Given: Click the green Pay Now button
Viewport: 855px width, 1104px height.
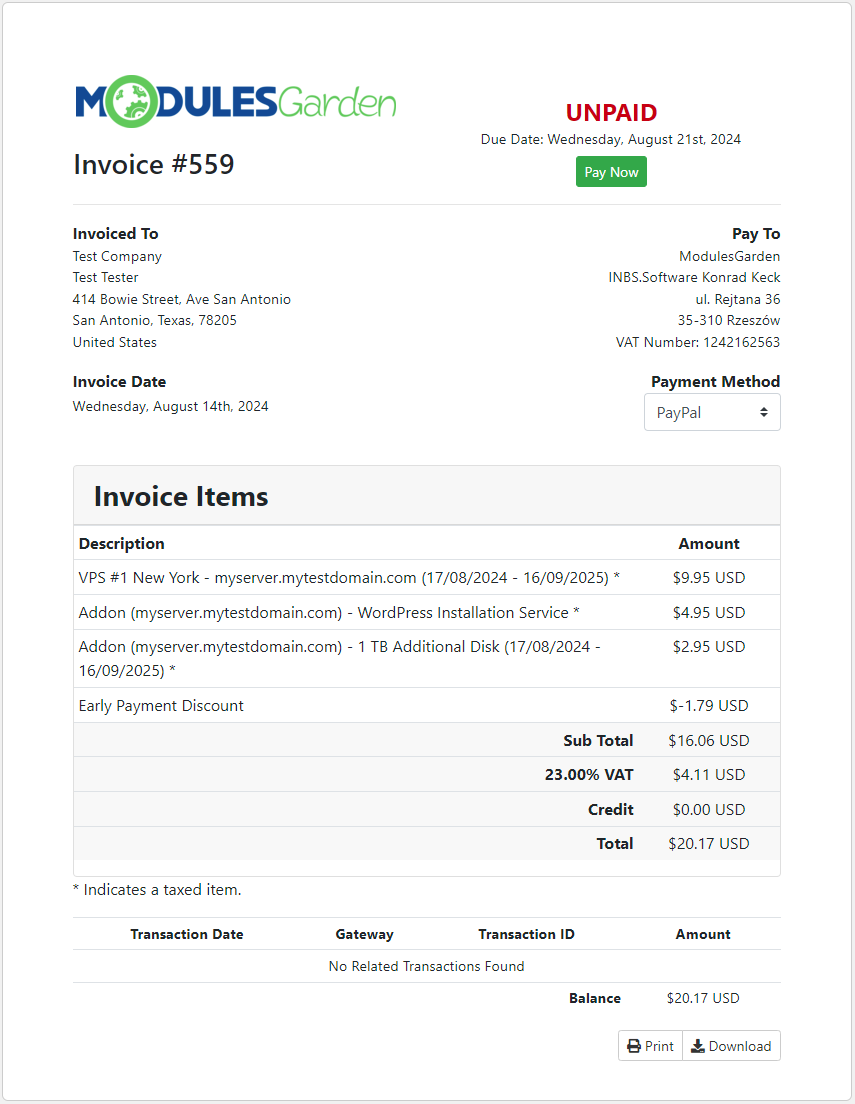Looking at the screenshot, I should [611, 172].
